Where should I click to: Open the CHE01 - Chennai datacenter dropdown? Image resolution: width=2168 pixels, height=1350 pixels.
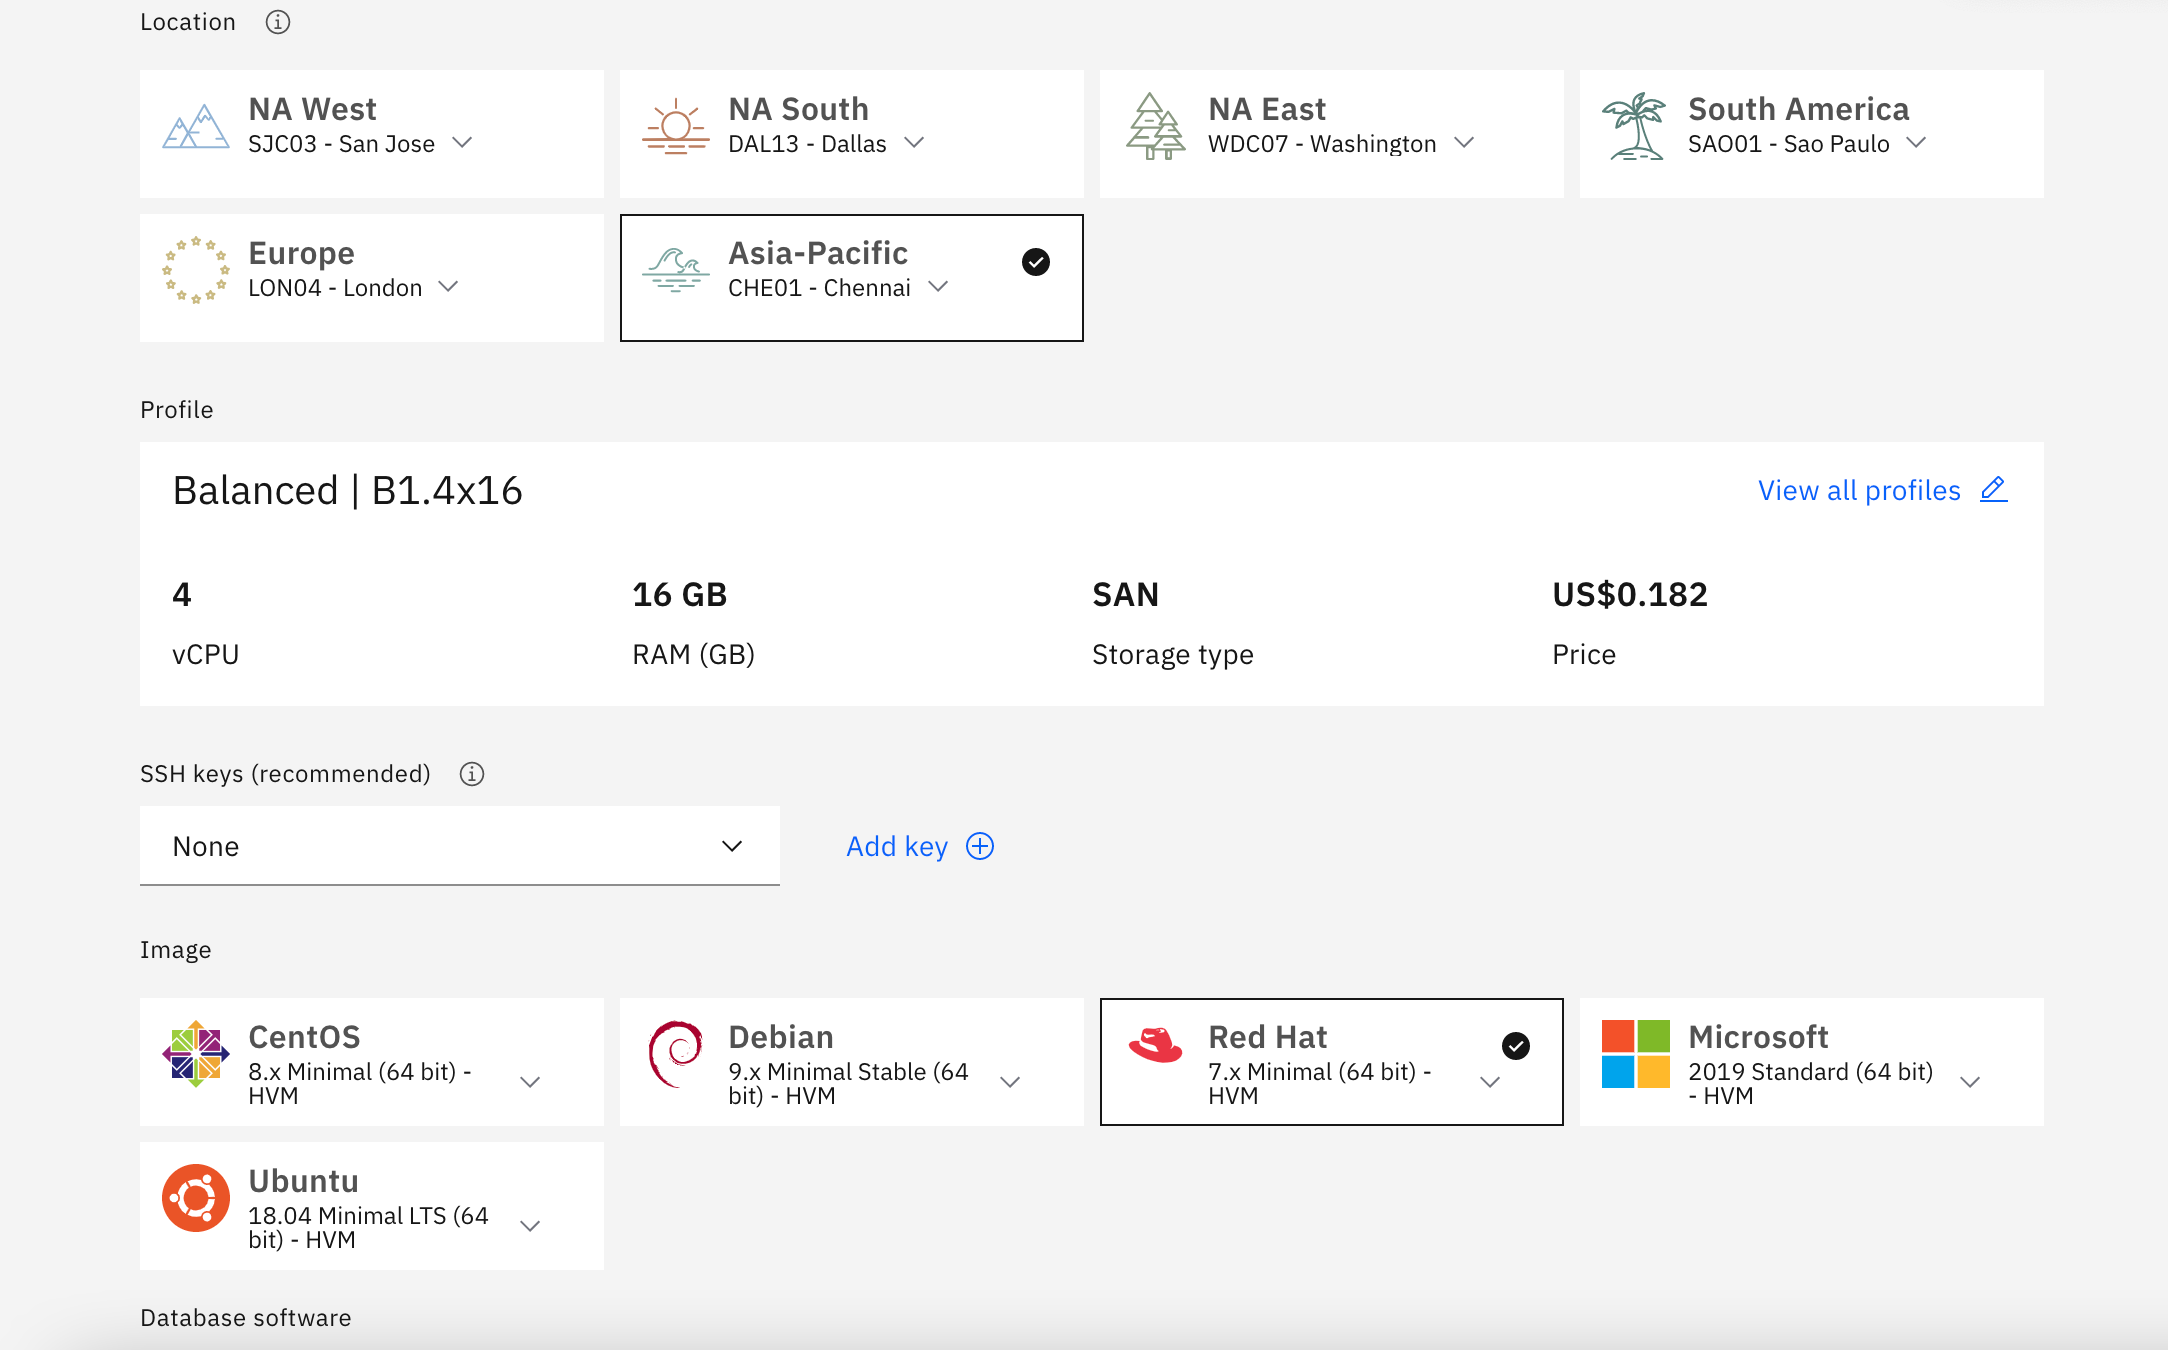point(938,287)
